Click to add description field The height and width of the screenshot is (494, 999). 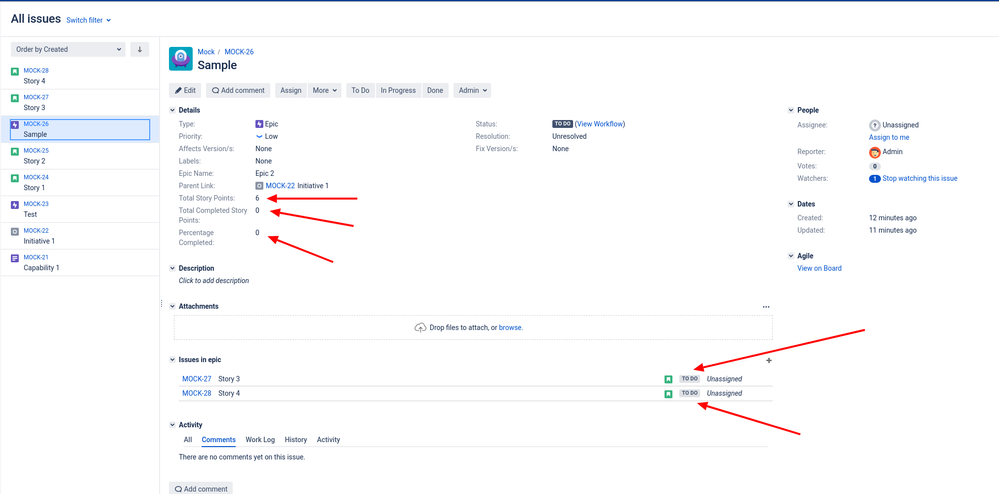pyautogui.click(x=214, y=280)
